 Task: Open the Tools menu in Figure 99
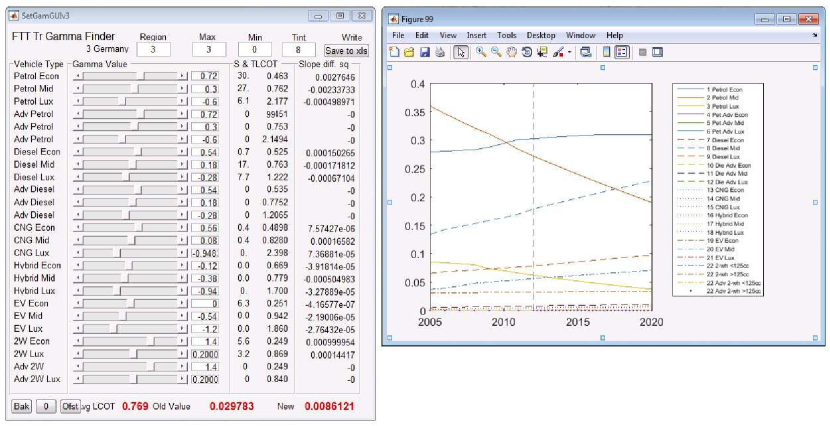click(507, 35)
